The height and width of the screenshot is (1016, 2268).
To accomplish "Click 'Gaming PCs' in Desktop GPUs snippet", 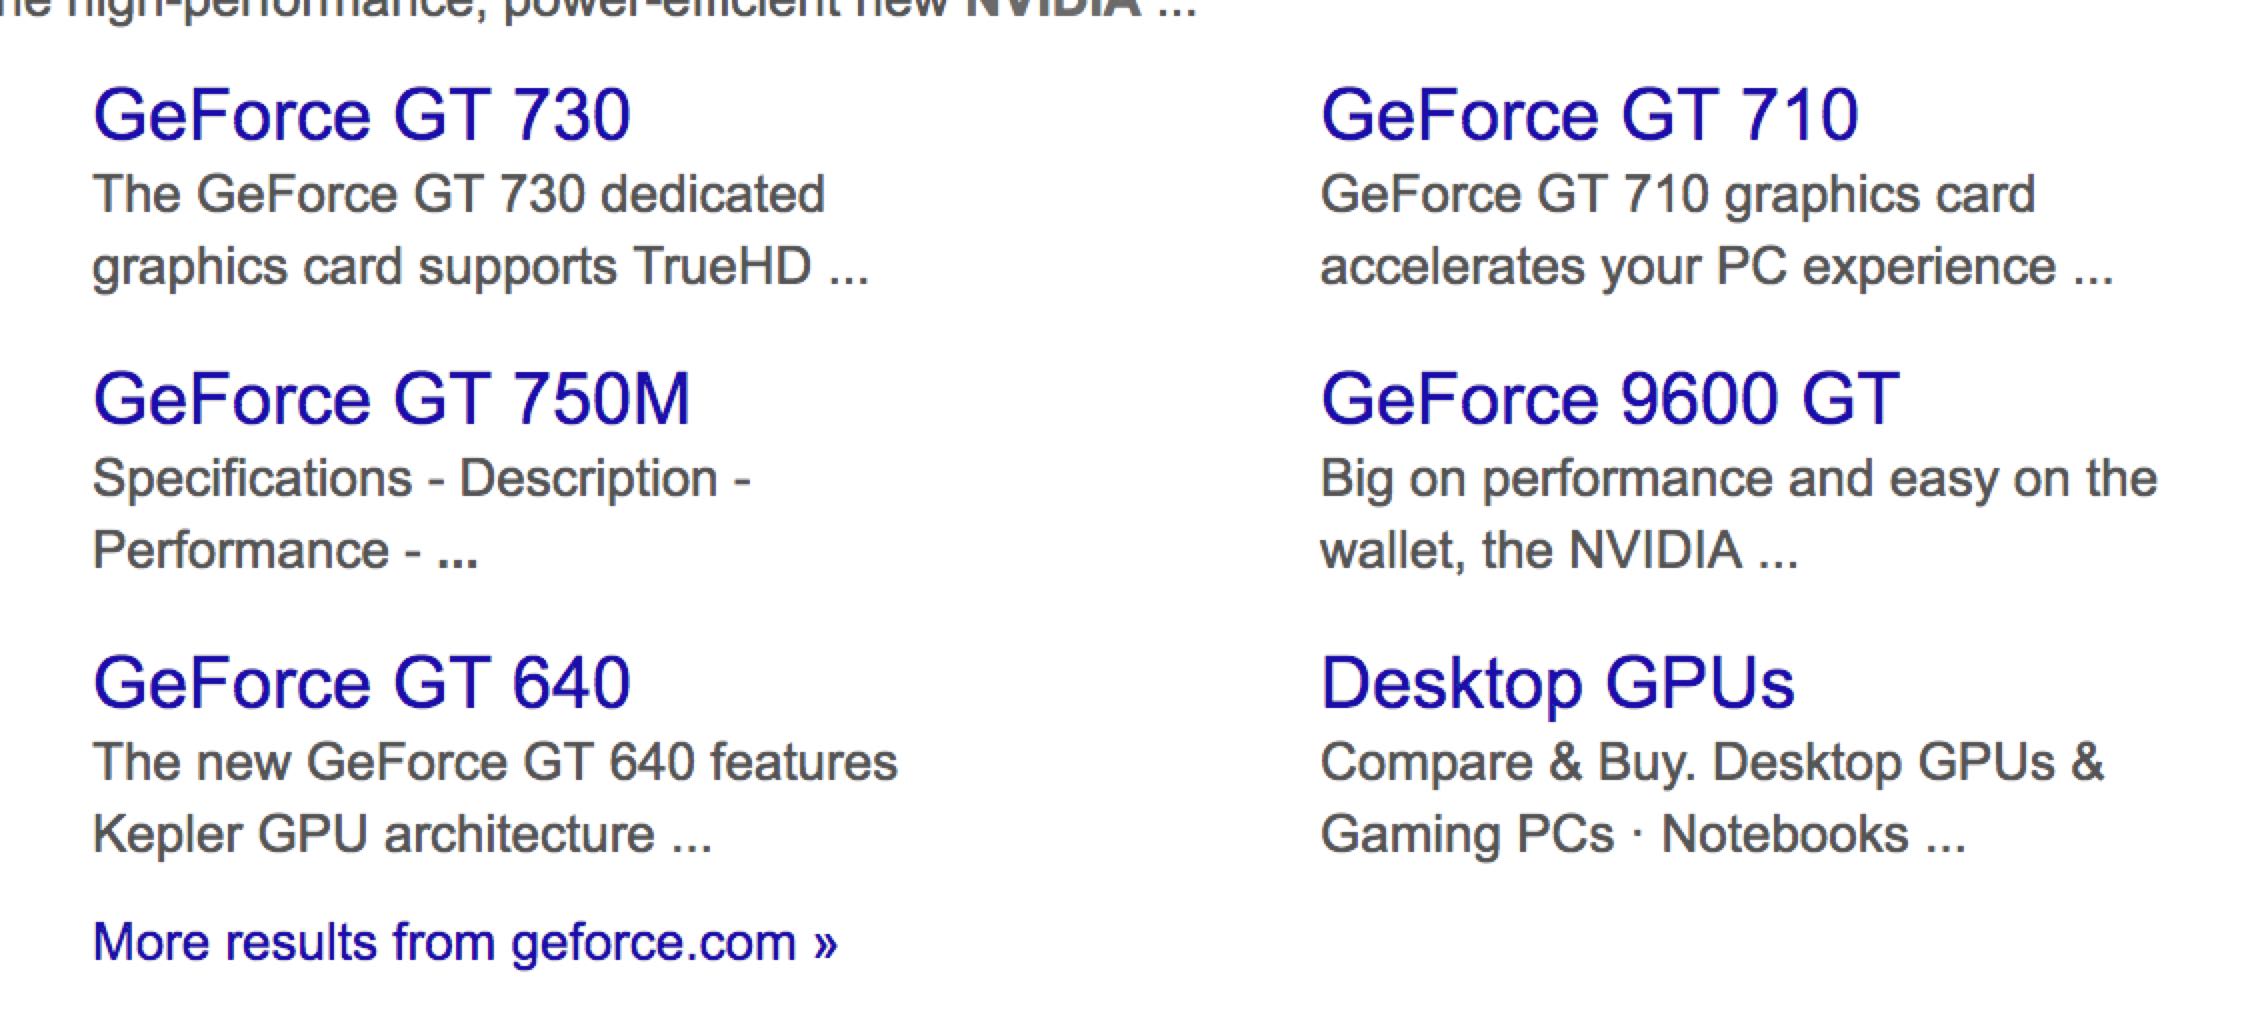I will [1466, 834].
